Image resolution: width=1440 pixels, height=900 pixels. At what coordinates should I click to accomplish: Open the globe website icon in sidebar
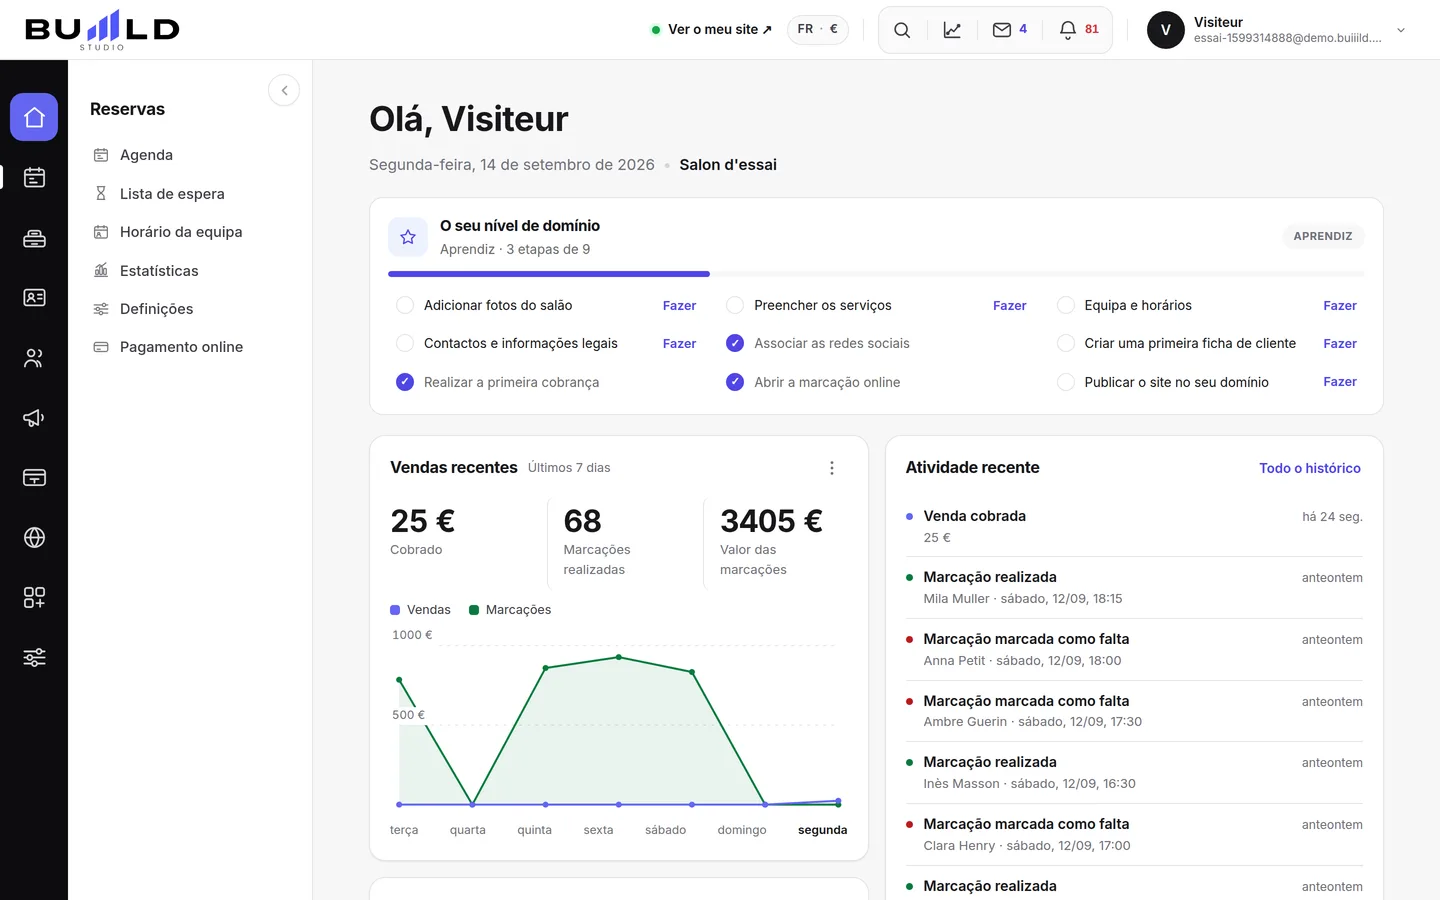pos(34,538)
